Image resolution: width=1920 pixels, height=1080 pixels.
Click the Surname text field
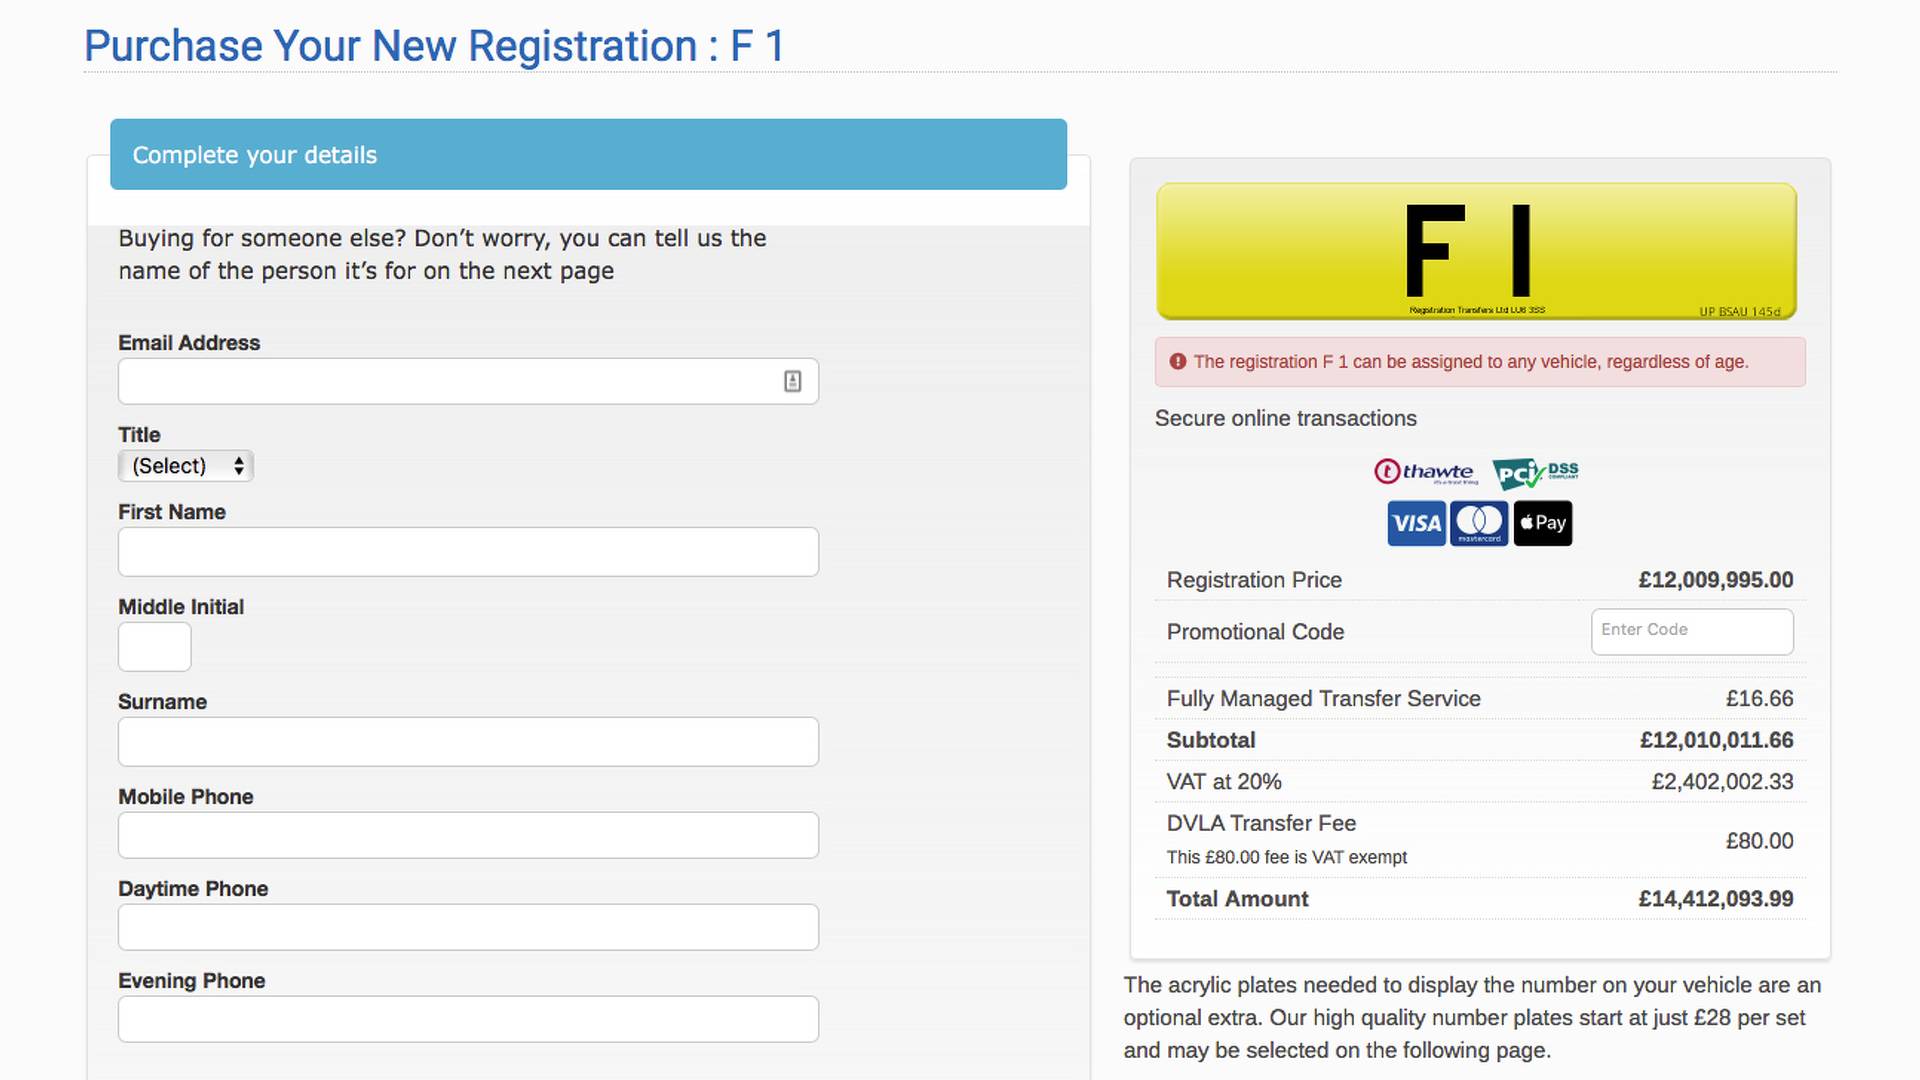[468, 742]
